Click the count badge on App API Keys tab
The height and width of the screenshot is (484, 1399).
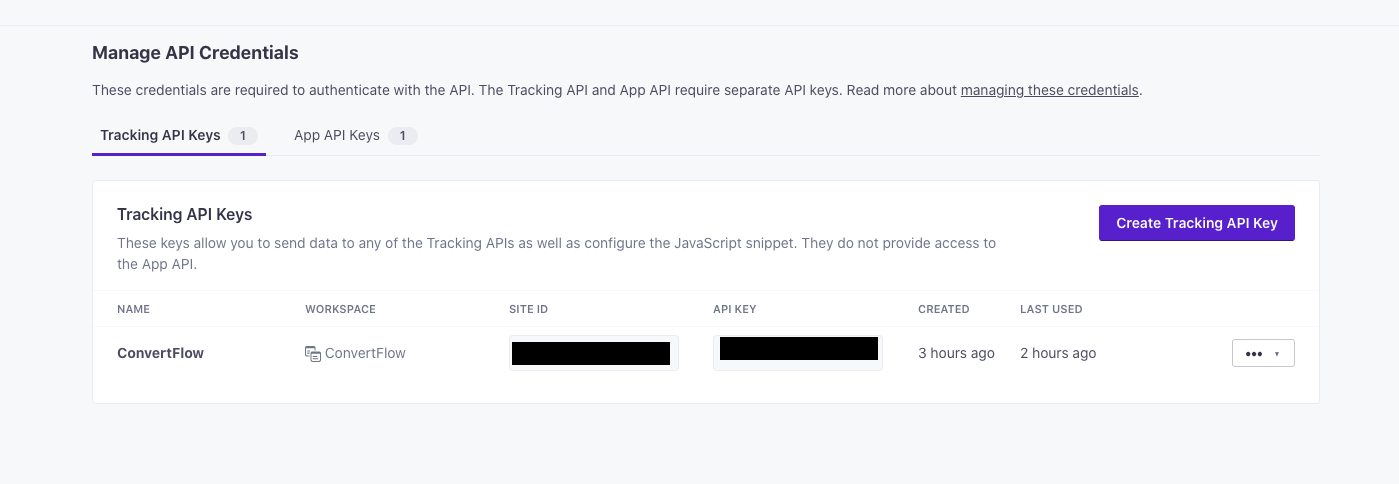[402, 136]
